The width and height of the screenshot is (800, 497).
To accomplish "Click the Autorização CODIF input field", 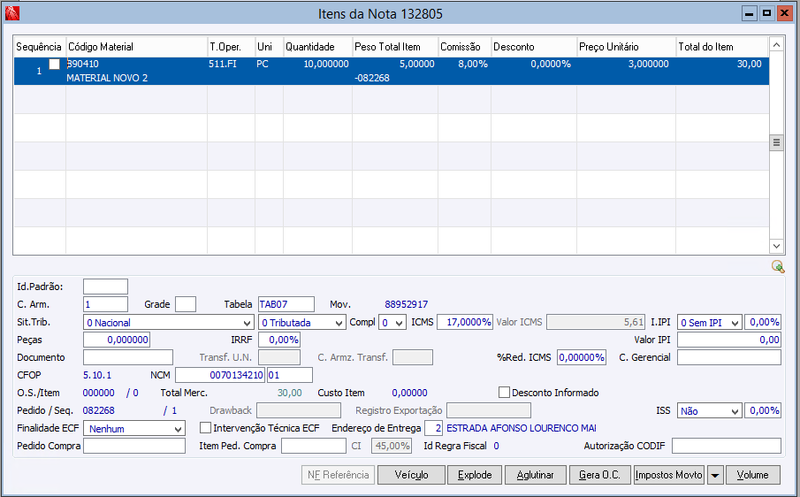I will point(726,446).
